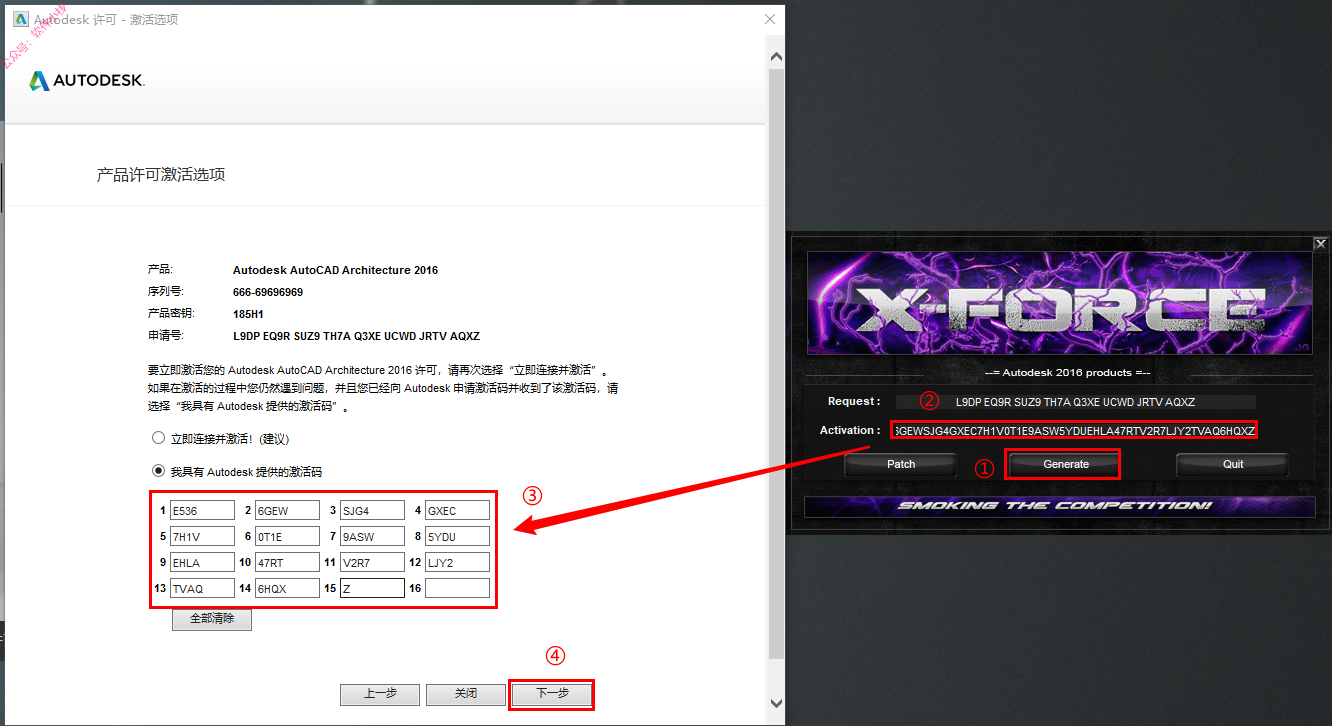Click activation code field 8 containing 5YDU

tap(457, 537)
